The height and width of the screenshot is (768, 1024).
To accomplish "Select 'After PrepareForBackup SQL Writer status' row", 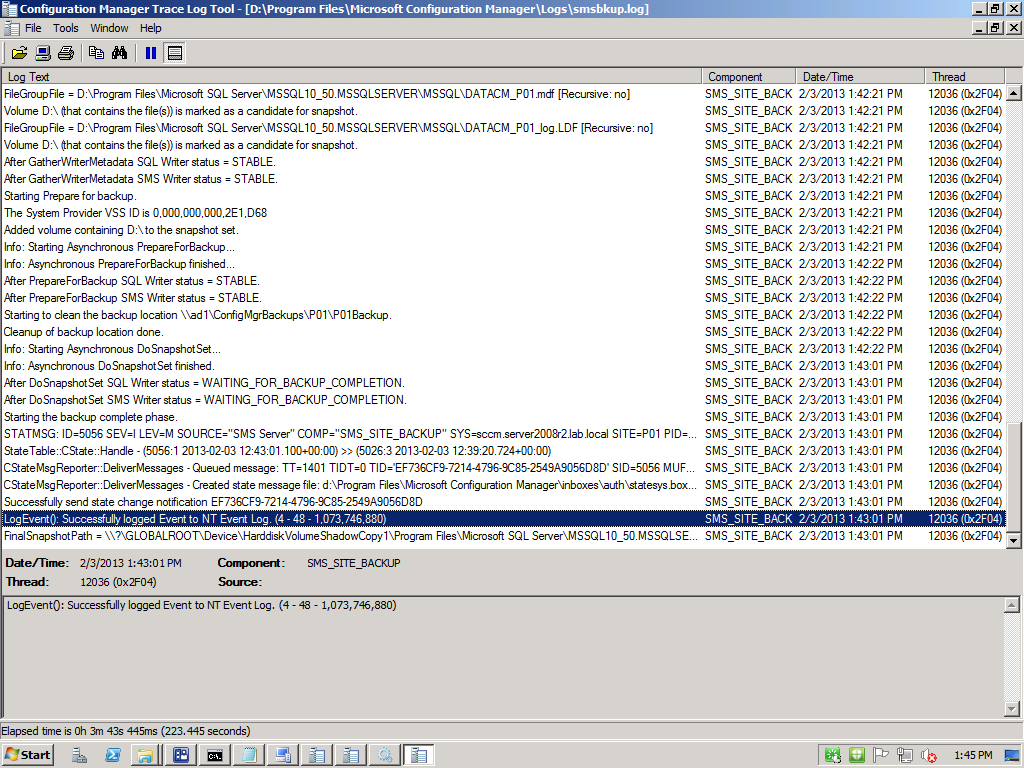I will [x=503, y=281].
